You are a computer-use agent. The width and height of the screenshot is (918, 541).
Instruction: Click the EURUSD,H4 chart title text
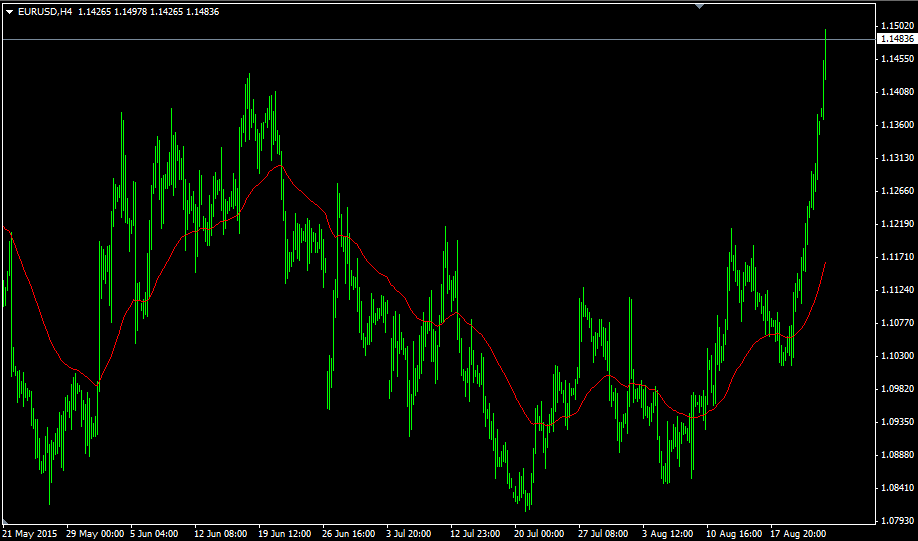click(45, 12)
